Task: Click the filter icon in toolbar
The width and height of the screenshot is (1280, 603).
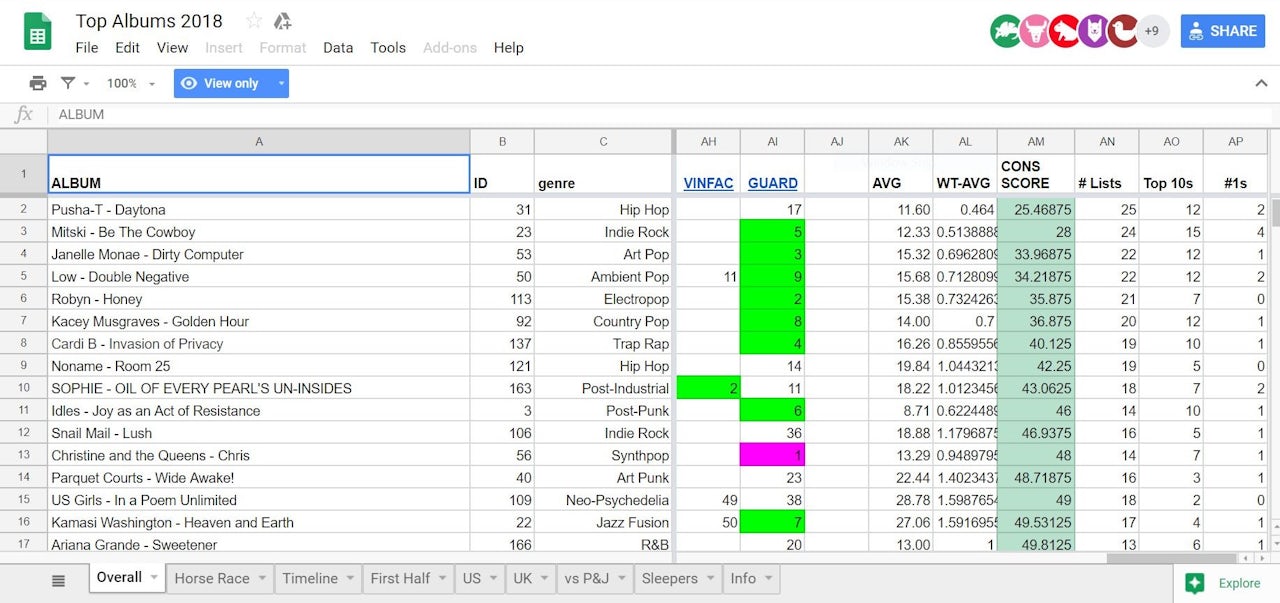Action: pyautogui.click(x=68, y=83)
